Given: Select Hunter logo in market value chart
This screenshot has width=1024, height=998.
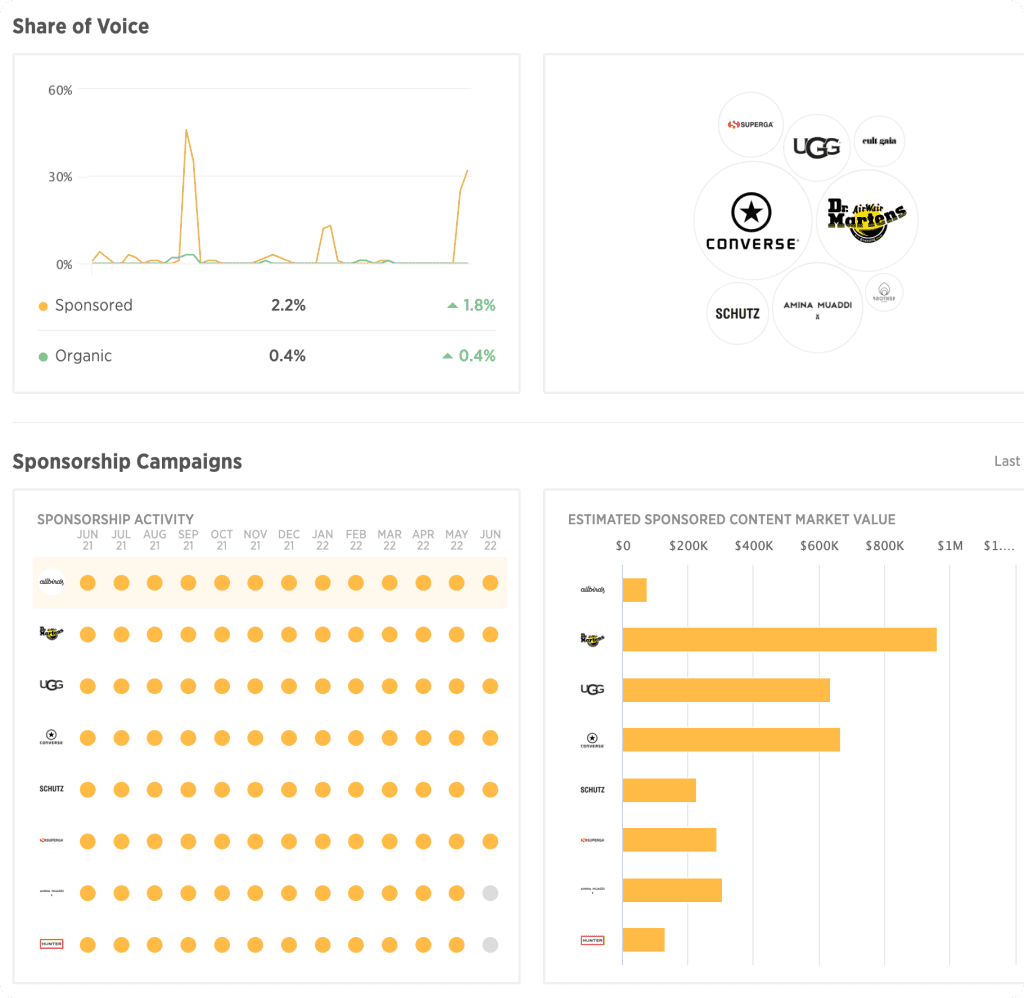Looking at the screenshot, I should point(592,941).
